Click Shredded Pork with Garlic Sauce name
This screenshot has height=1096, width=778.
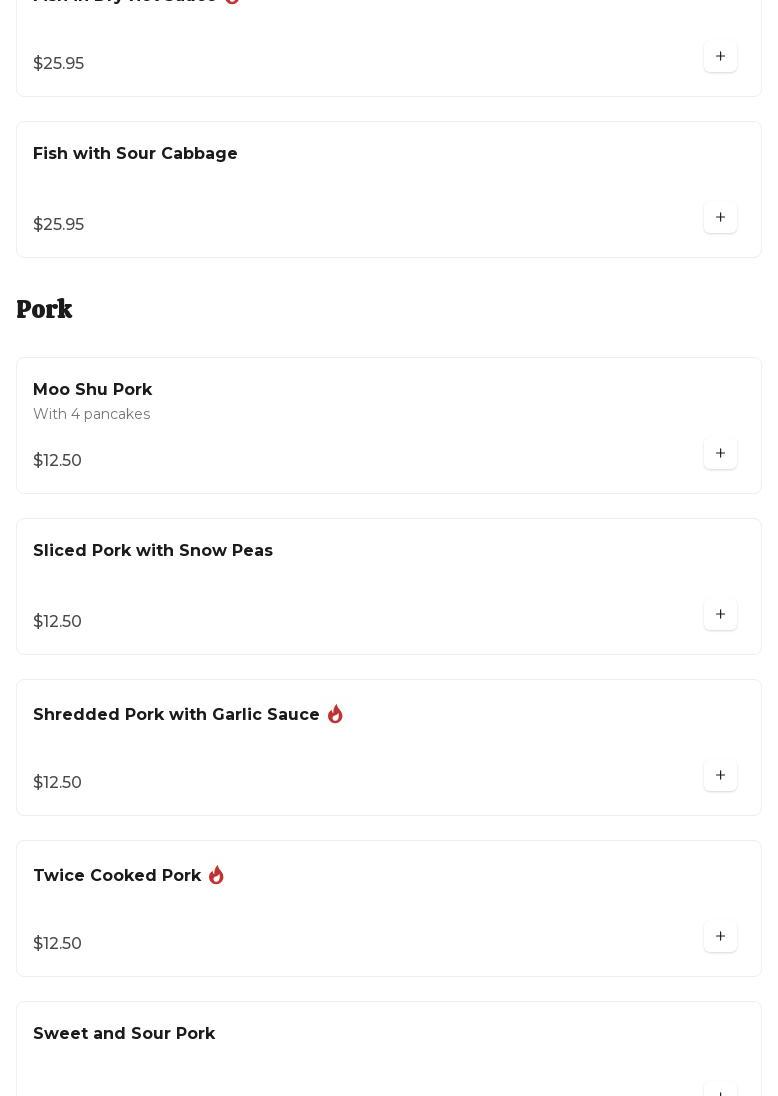coord(176,715)
